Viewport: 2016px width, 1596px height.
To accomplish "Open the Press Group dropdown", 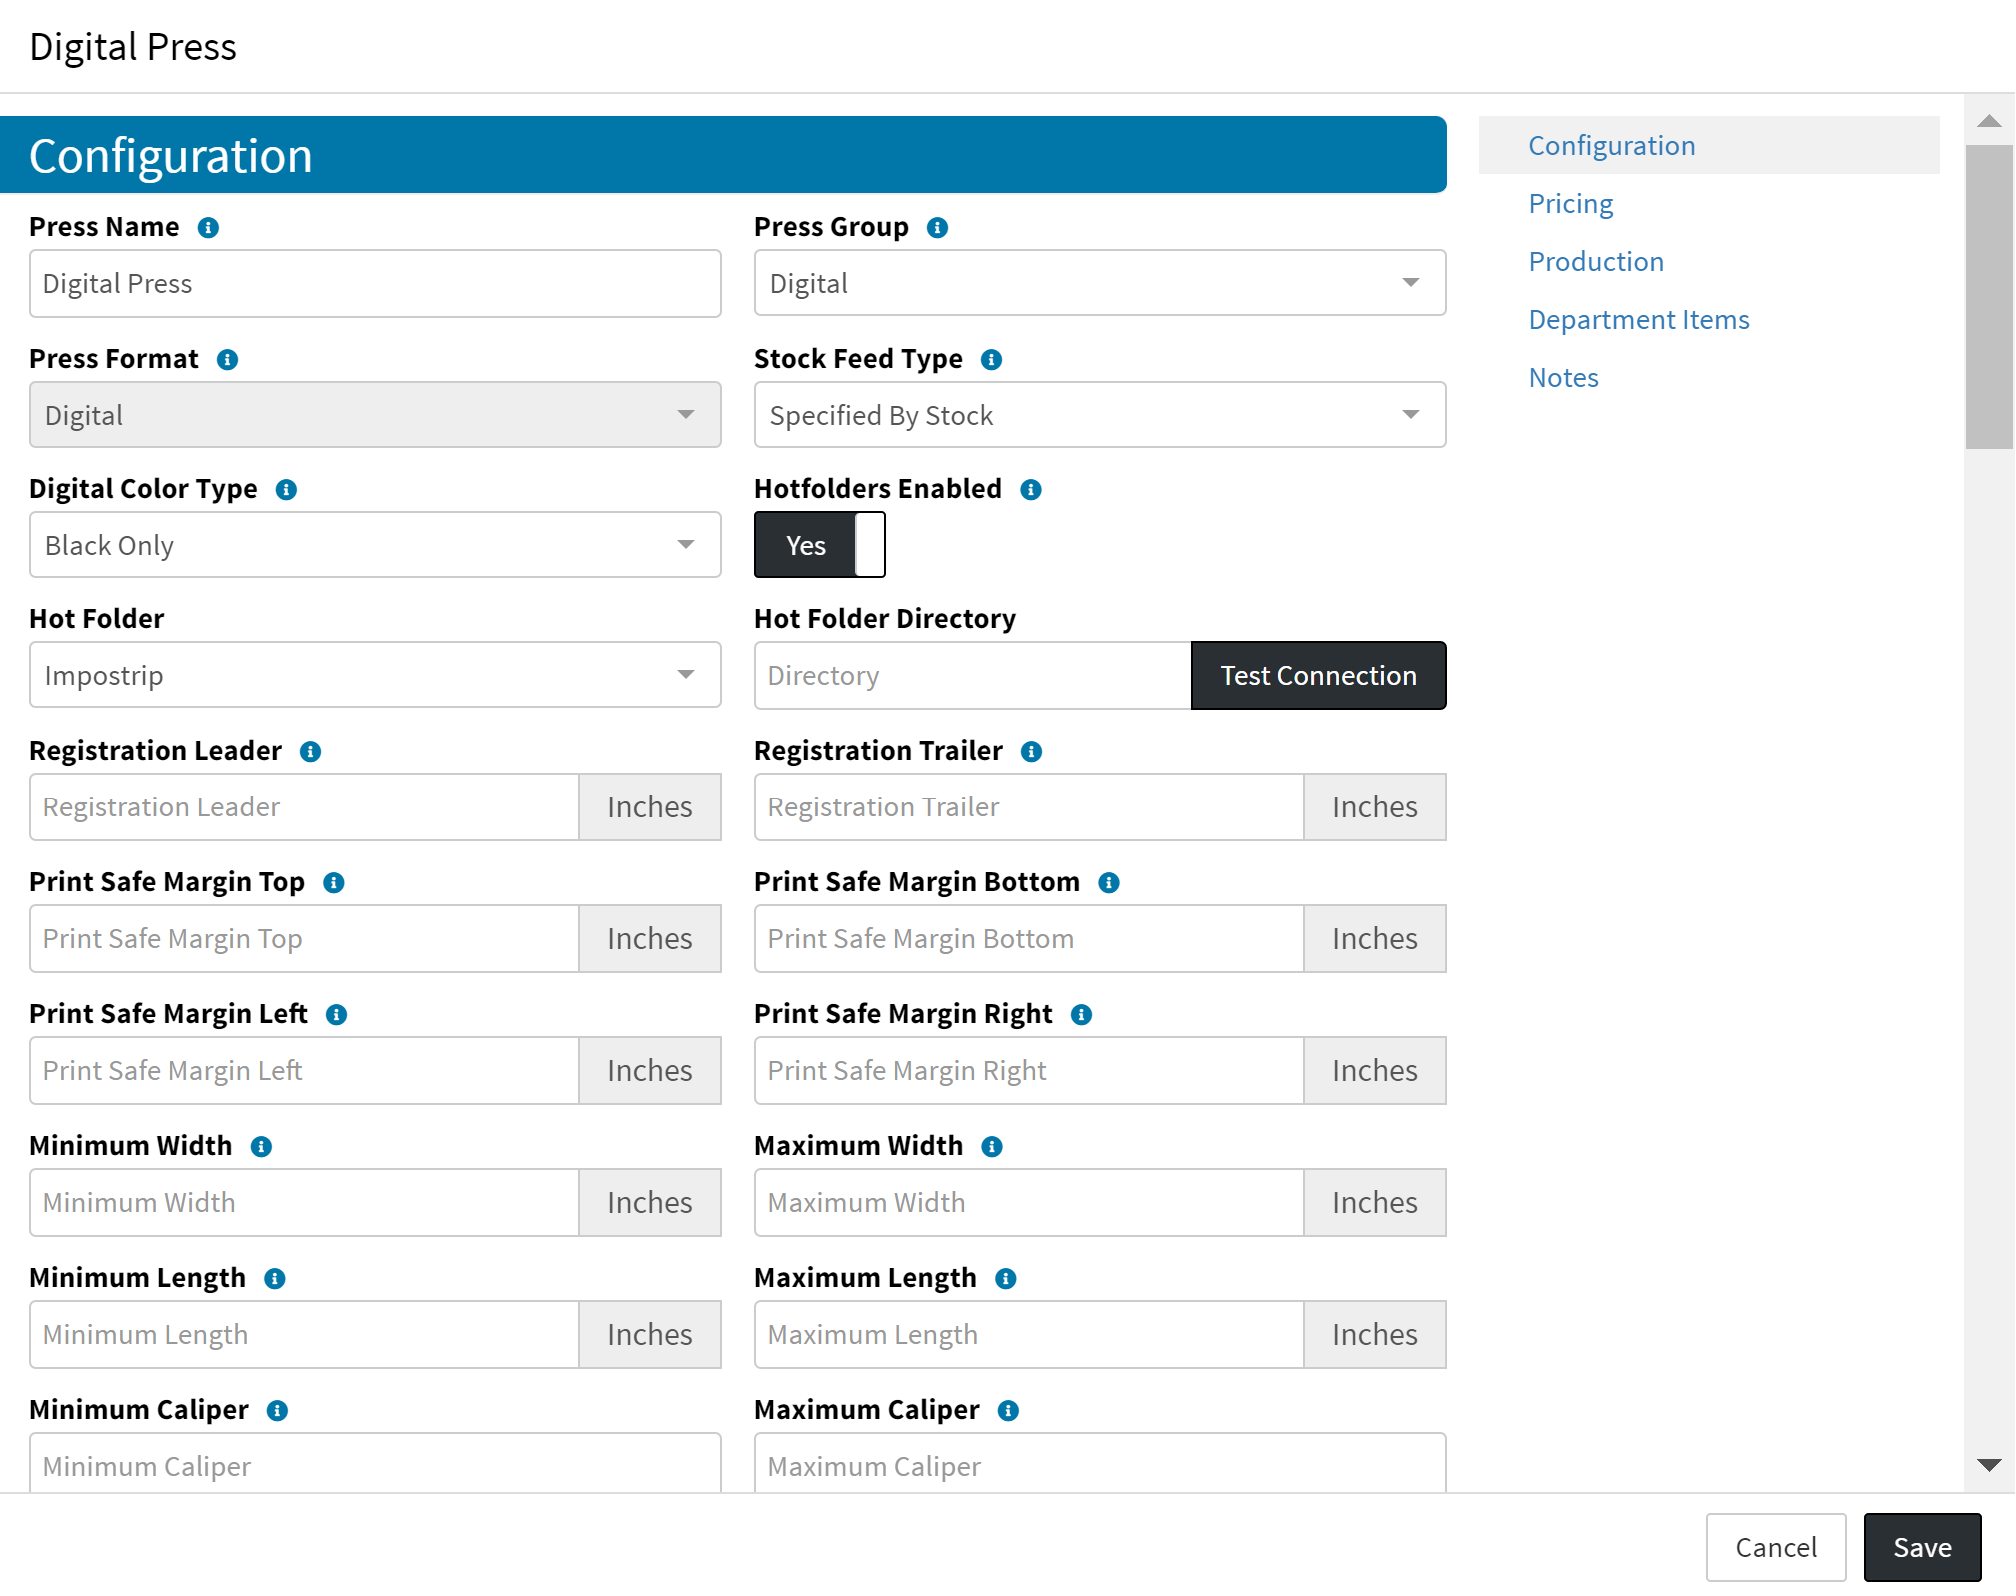I will (x=1099, y=283).
